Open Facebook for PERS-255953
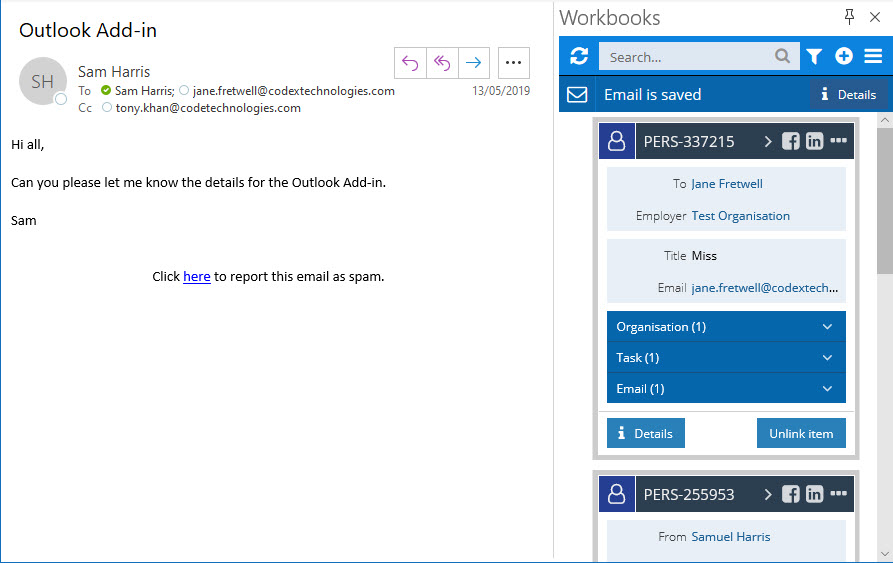 pyautogui.click(x=790, y=494)
